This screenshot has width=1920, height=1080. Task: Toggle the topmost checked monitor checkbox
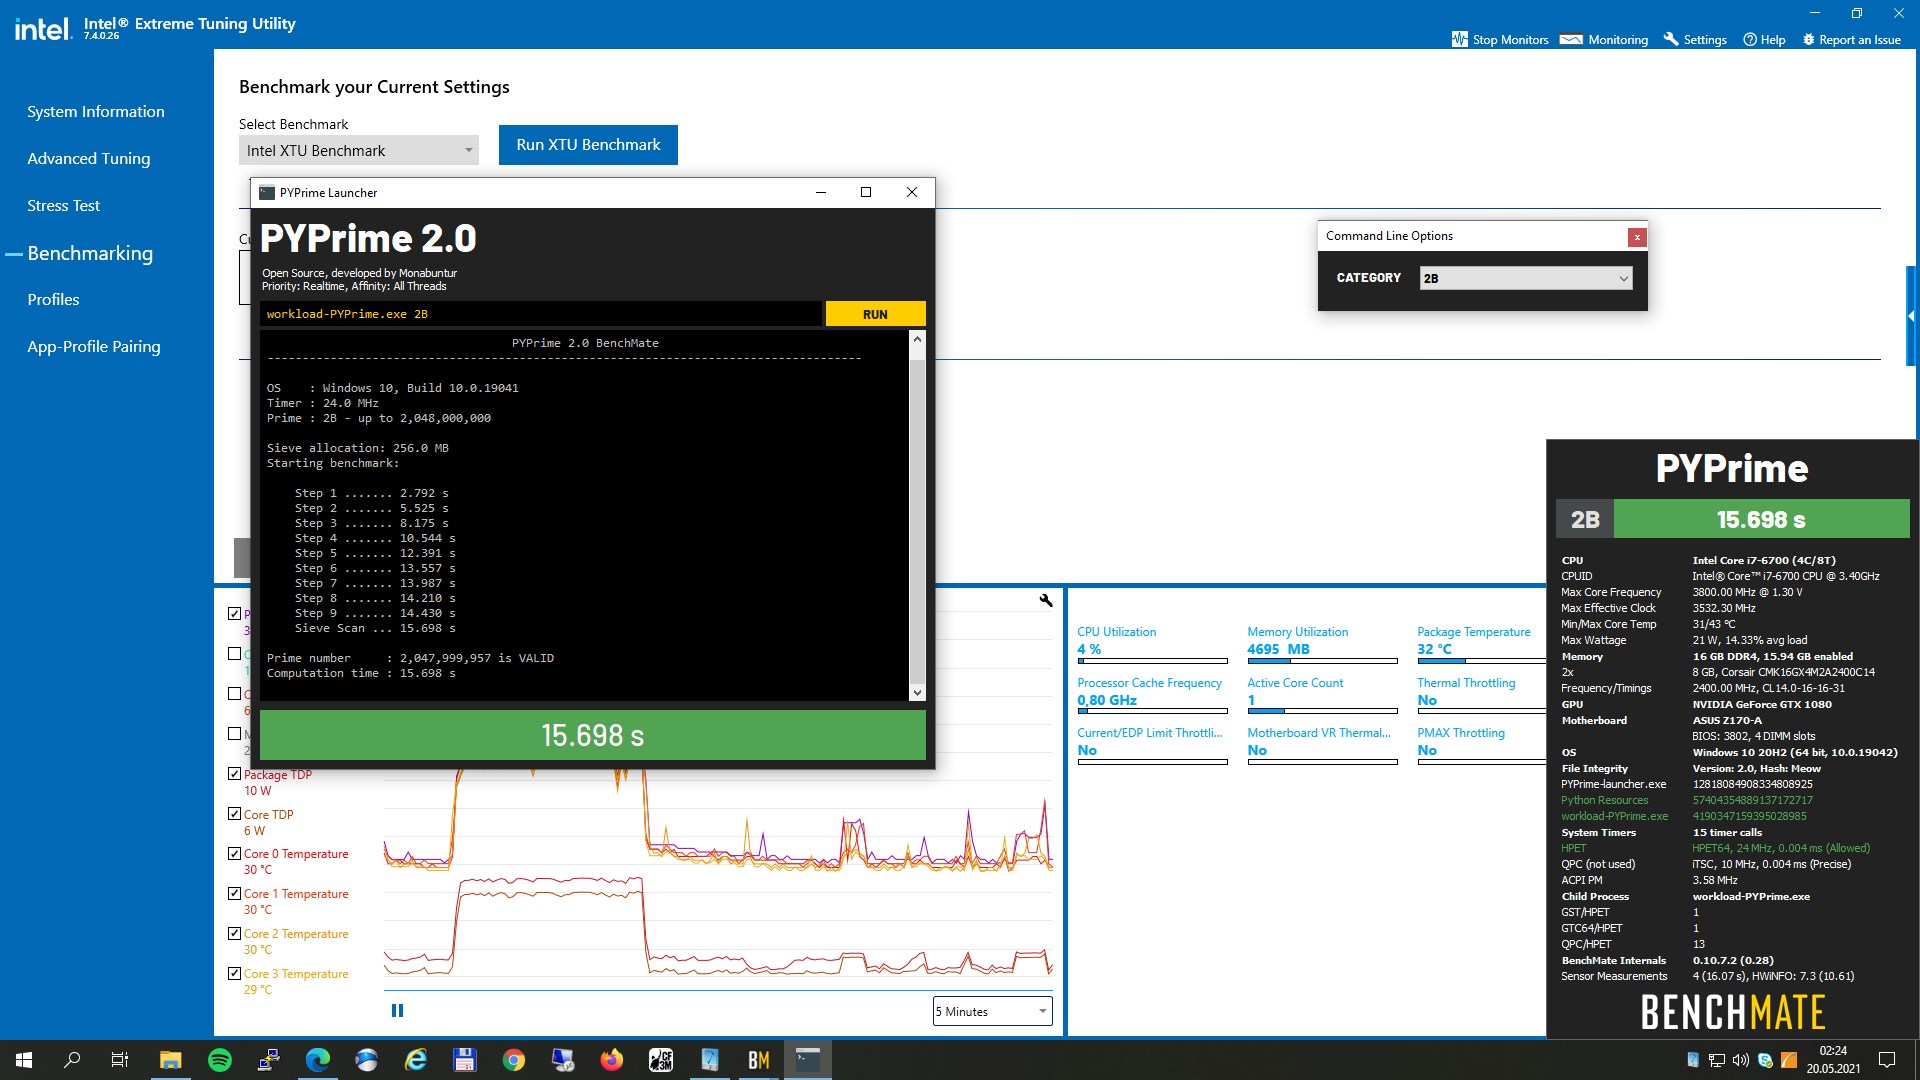(x=234, y=614)
